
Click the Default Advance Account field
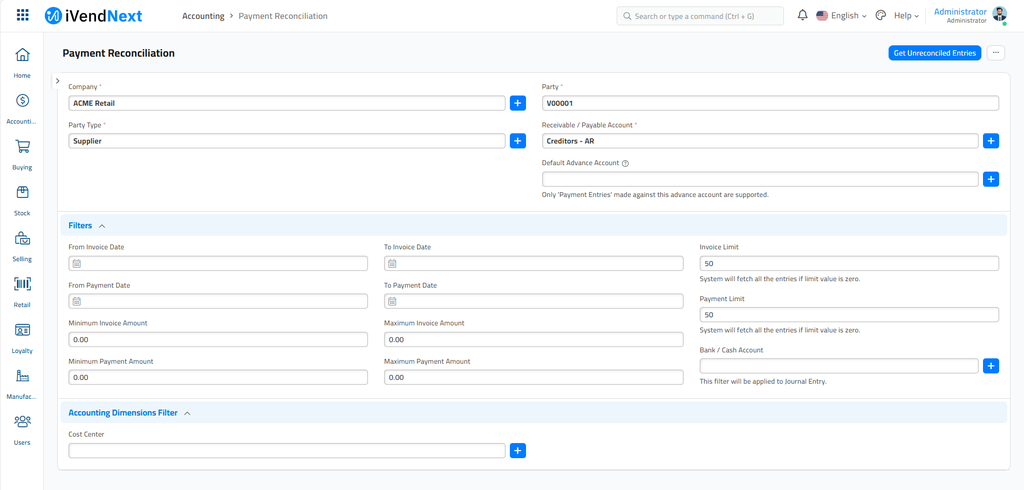760,179
